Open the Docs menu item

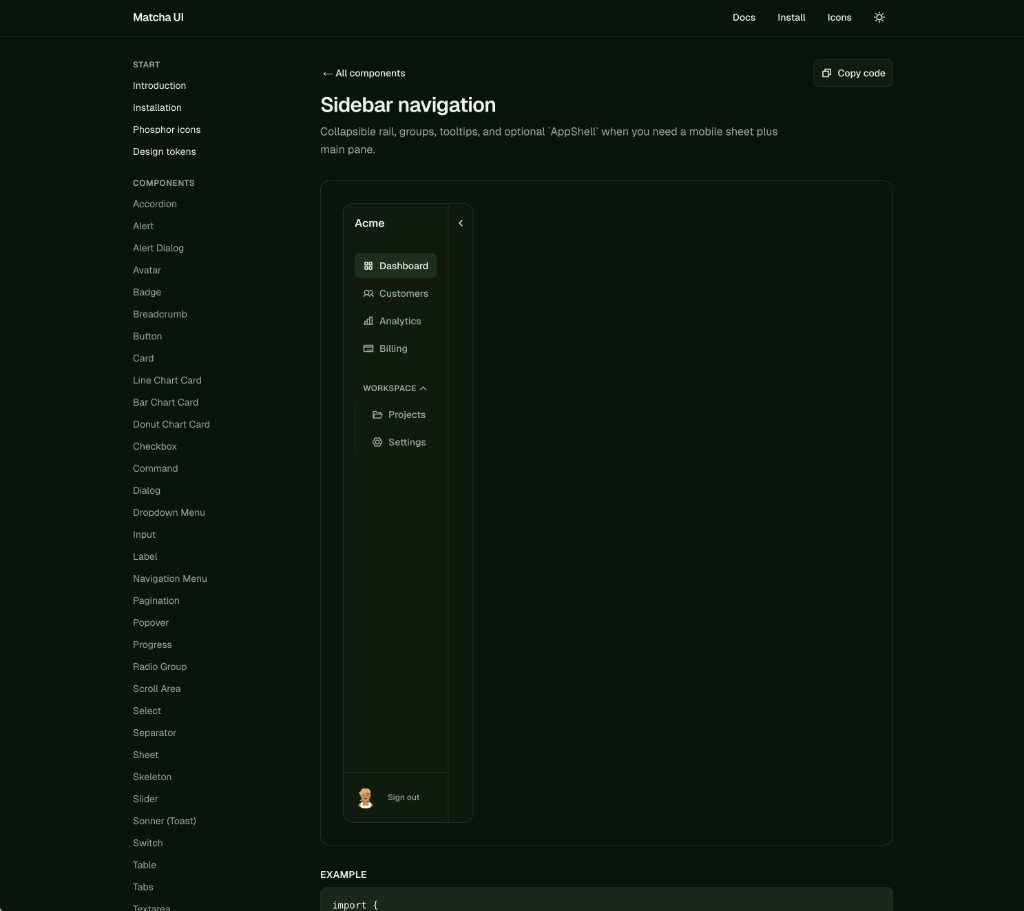click(744, 17)
